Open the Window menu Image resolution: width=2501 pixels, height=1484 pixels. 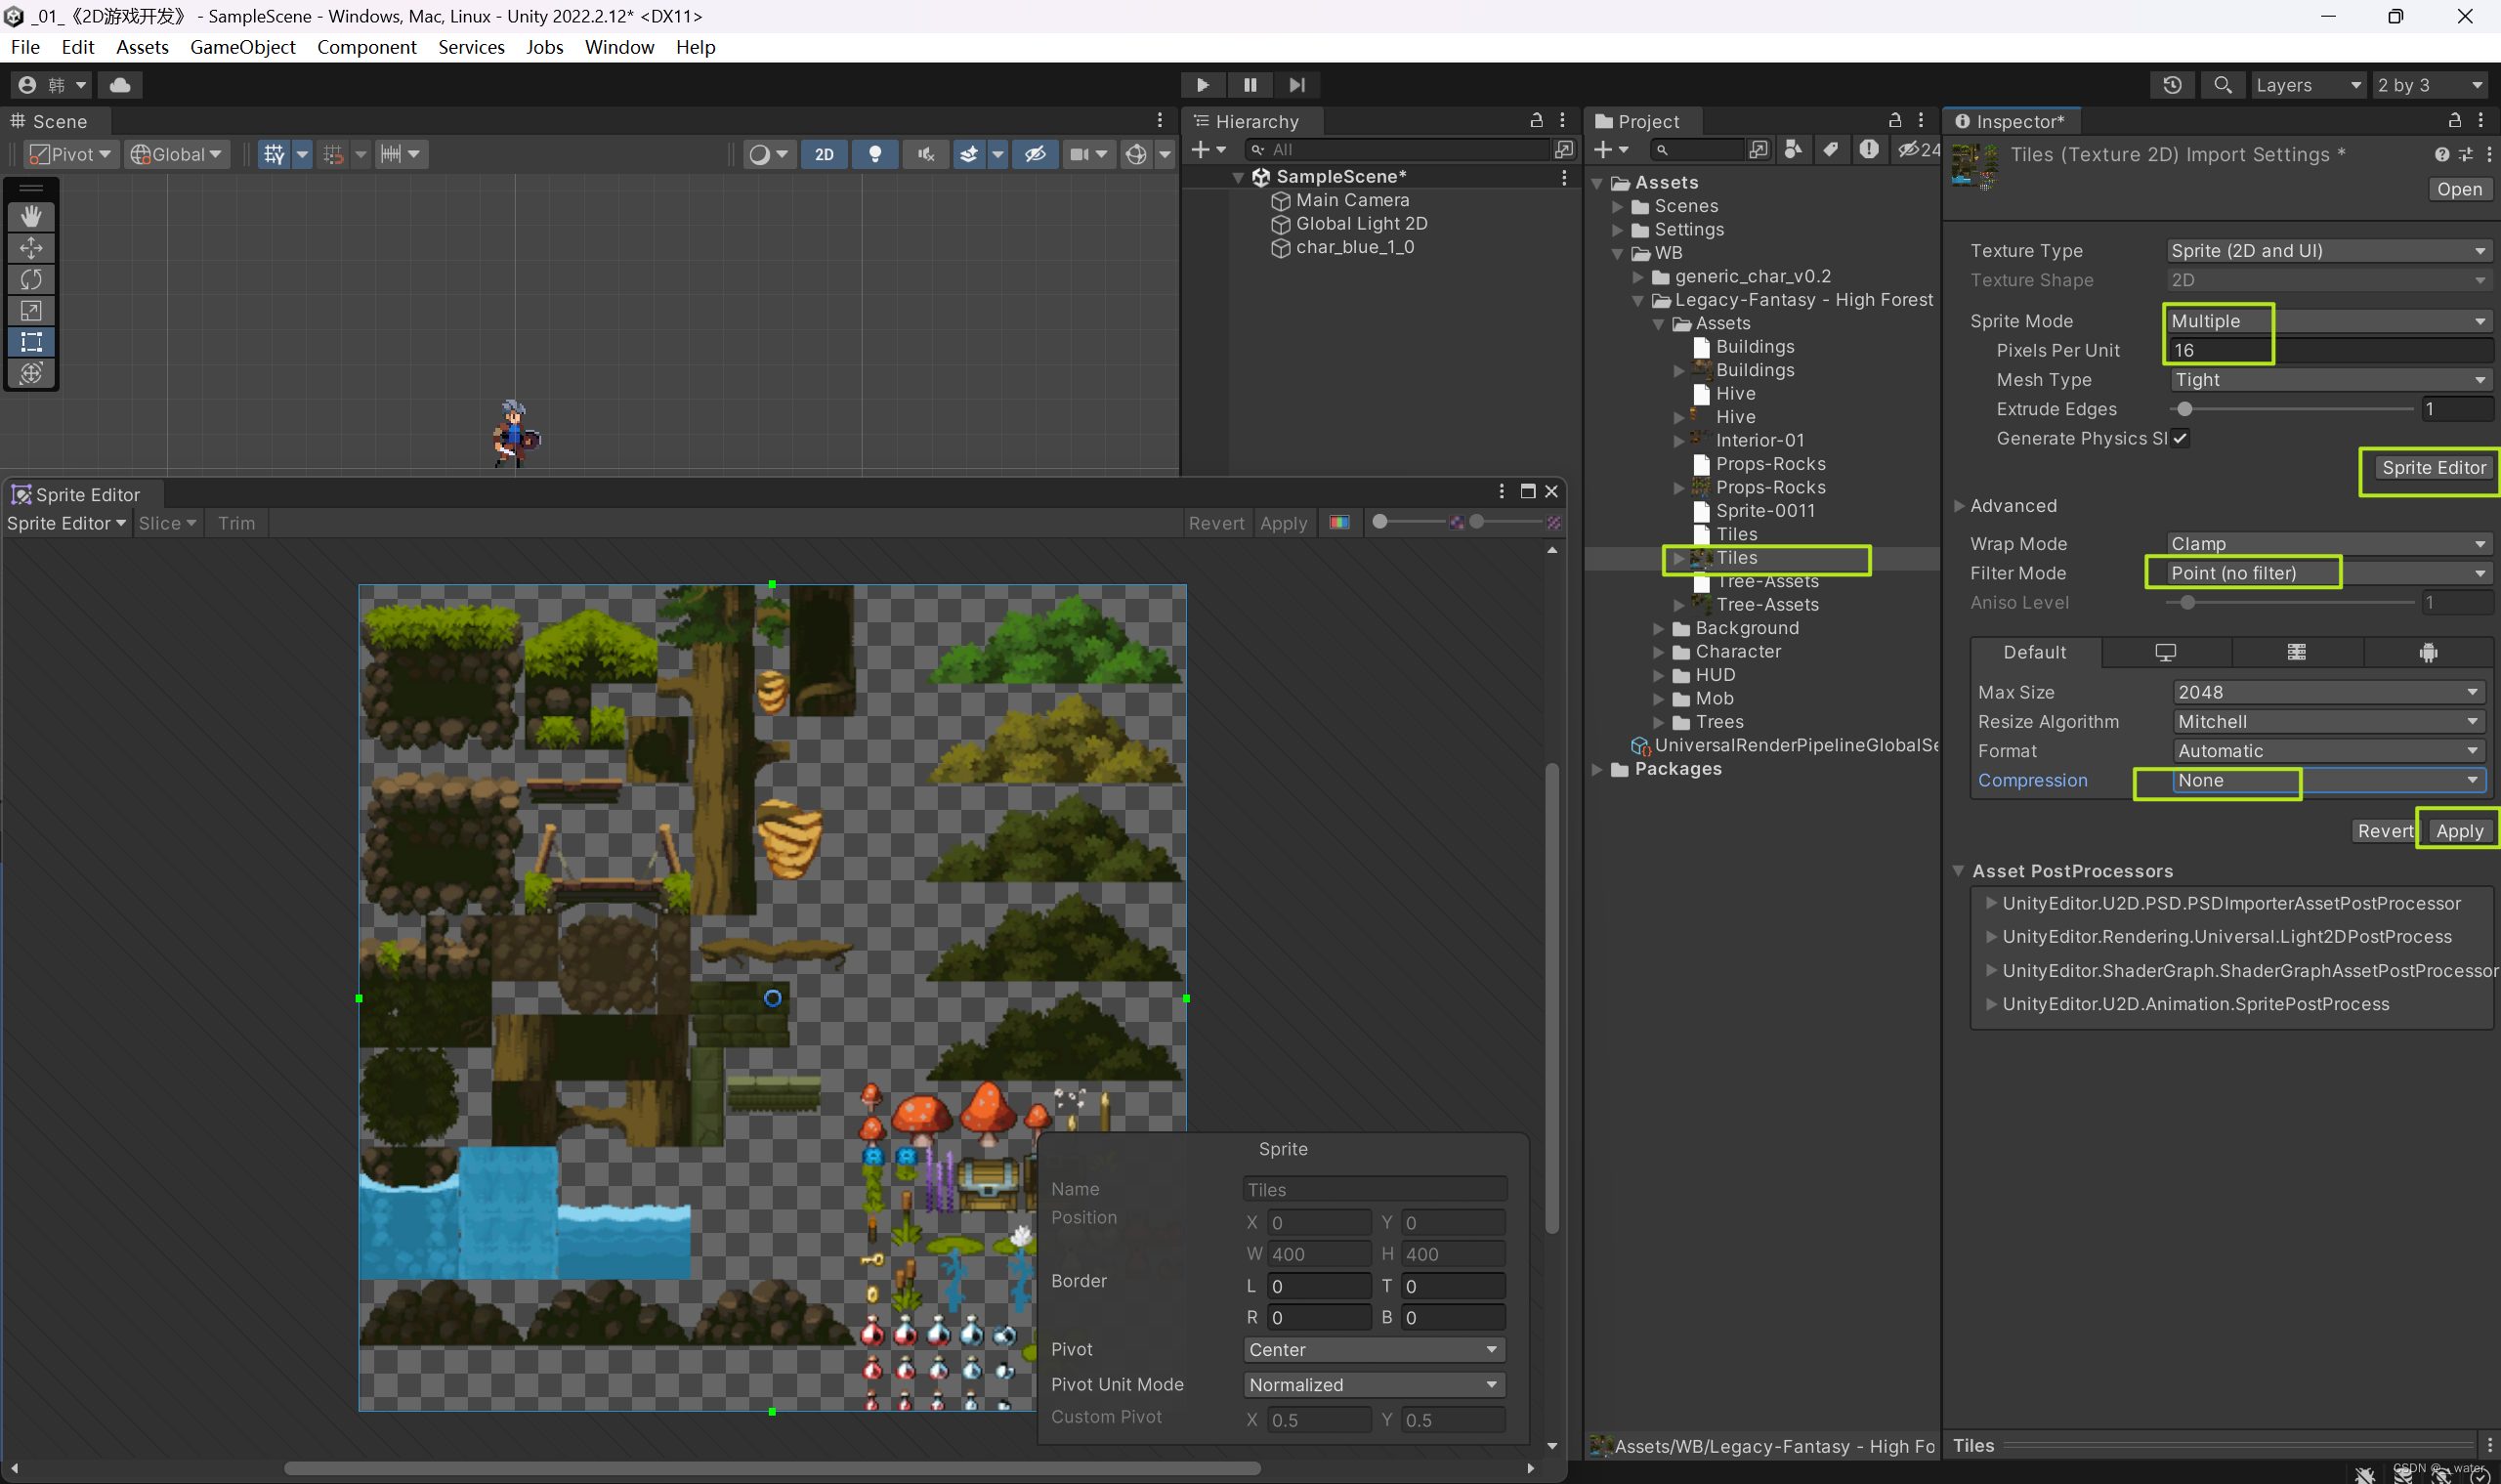click(618, 47)
